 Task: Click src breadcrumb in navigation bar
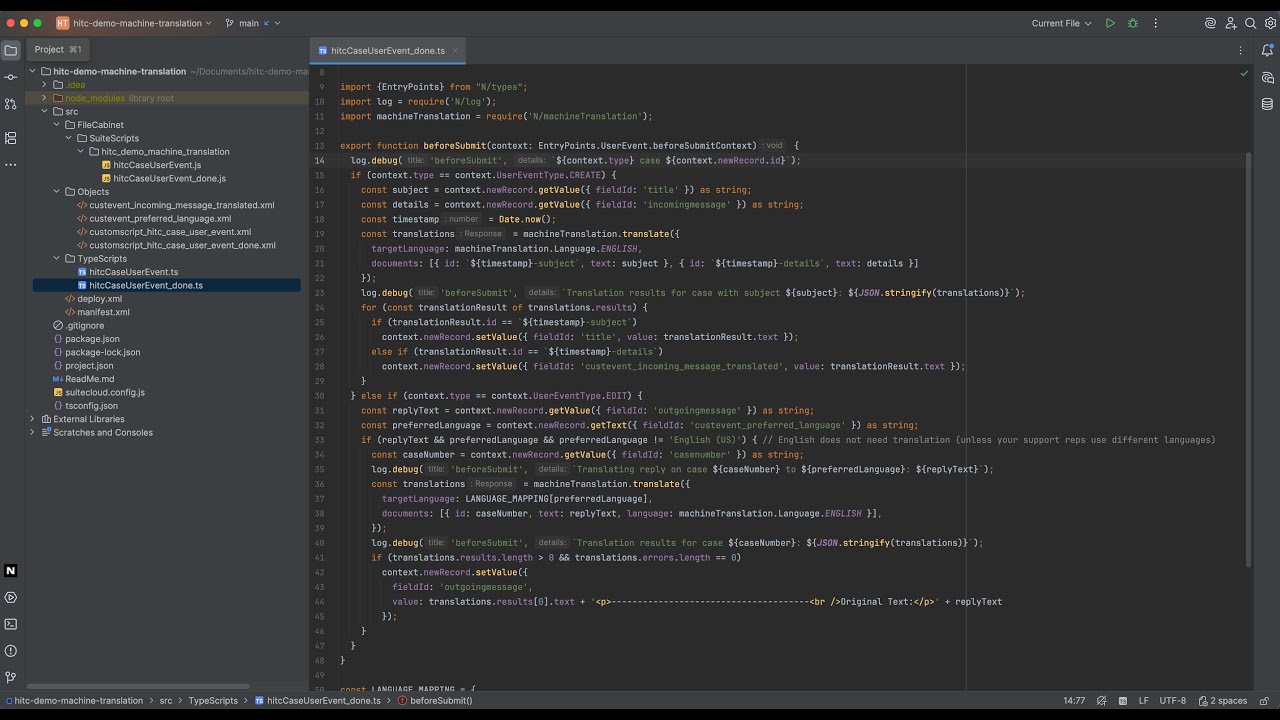click(x=166, y=701)
